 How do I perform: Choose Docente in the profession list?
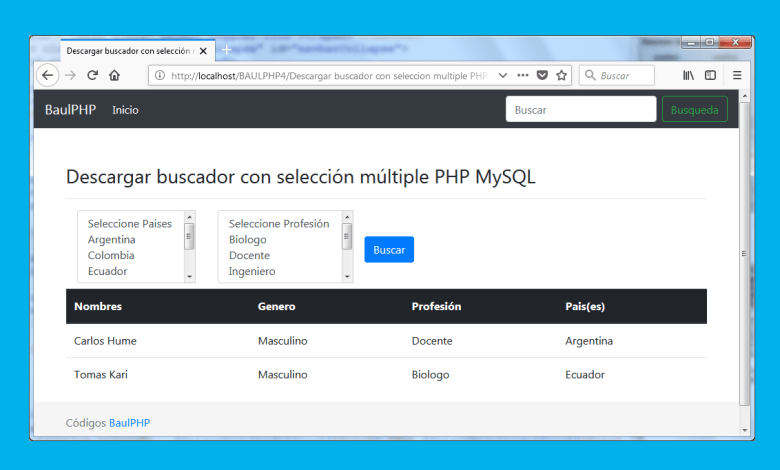point(251,256)
